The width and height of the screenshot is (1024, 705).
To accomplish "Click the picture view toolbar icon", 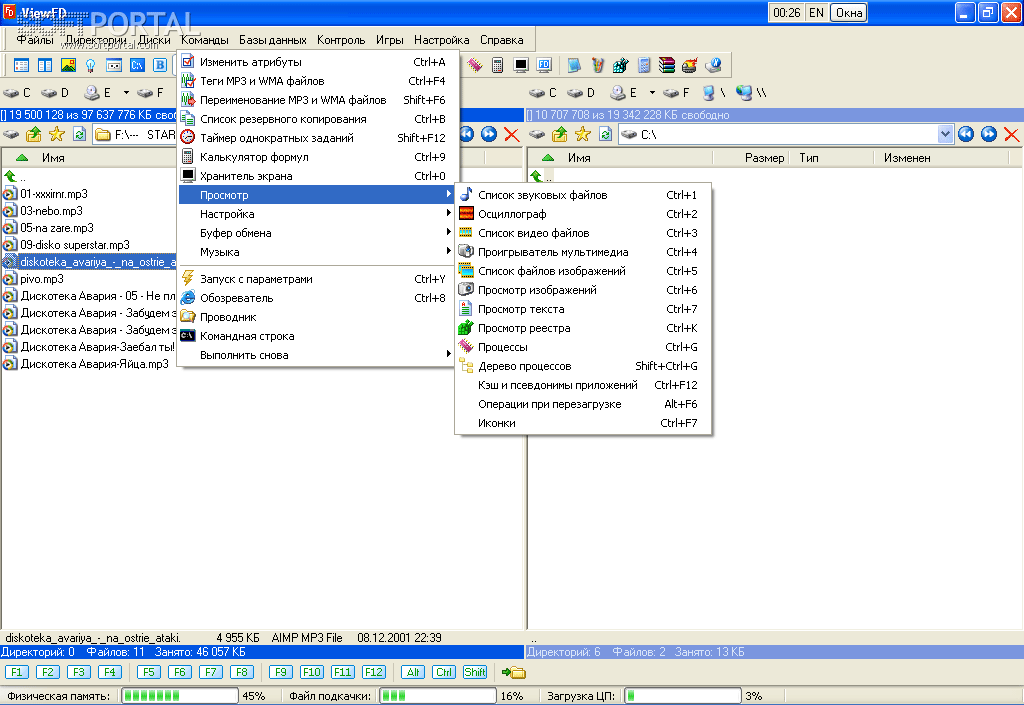I will (x=68, y=65).
